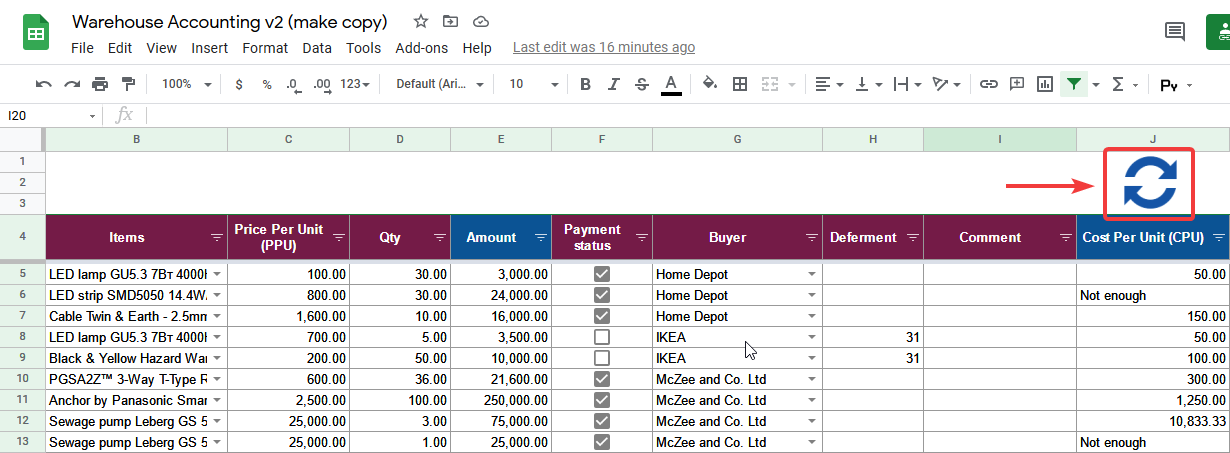Open the File menu
1230x453 pixels.
pyautogui.click(x=83, y=47)
